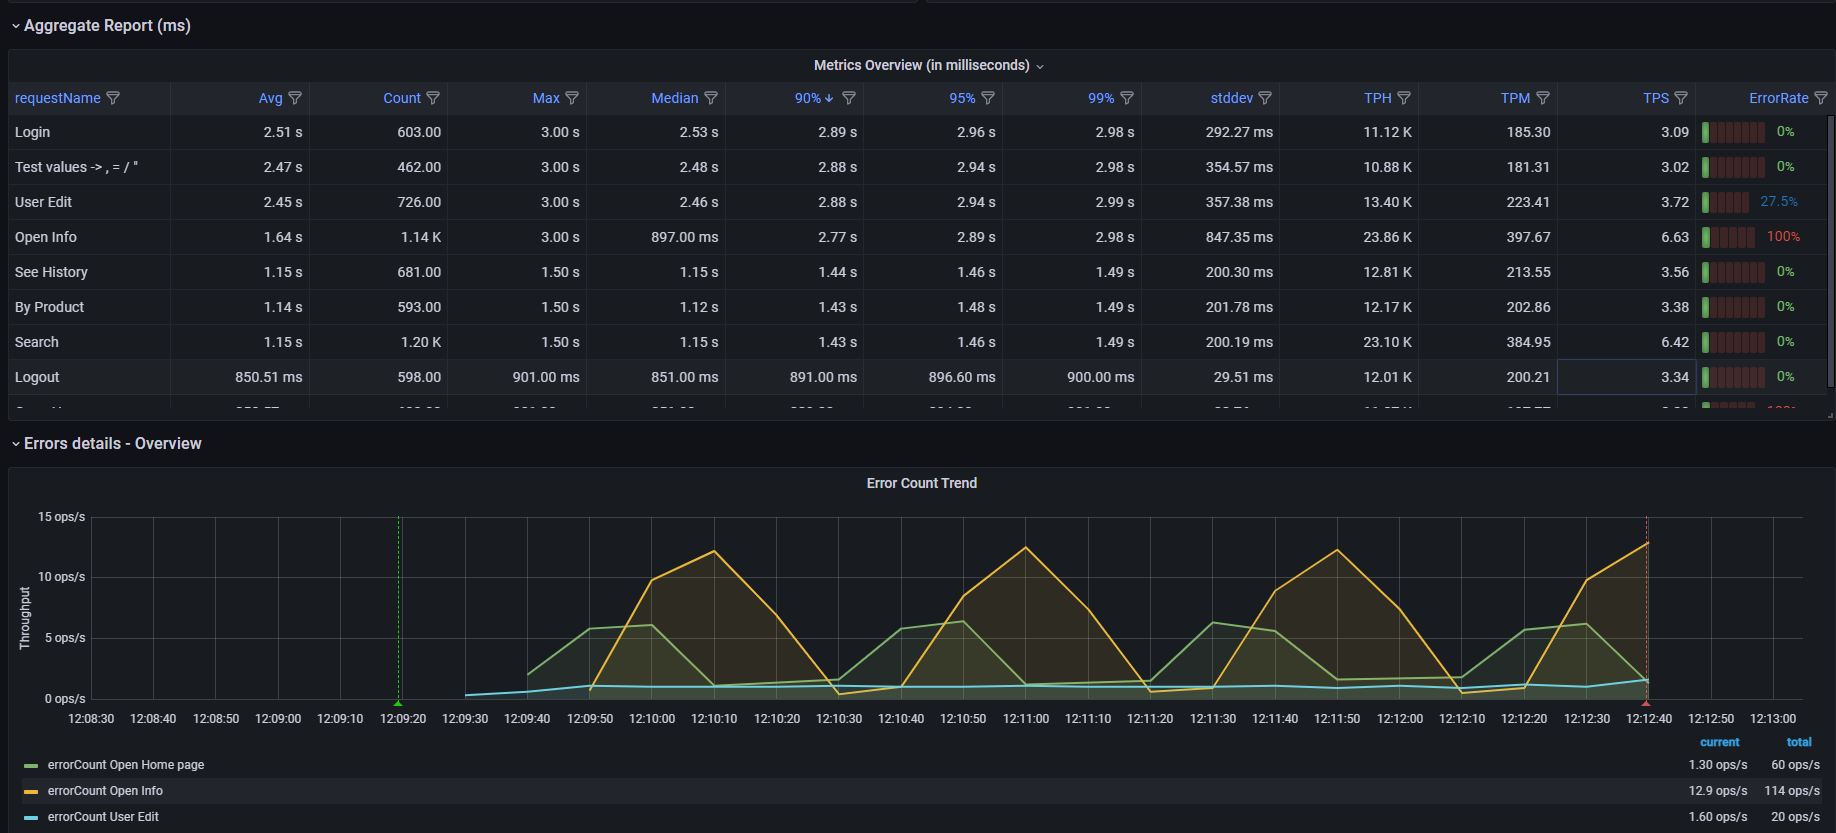
Task: Open filter icon for 90% column
Action: click(x=849, y=98)
